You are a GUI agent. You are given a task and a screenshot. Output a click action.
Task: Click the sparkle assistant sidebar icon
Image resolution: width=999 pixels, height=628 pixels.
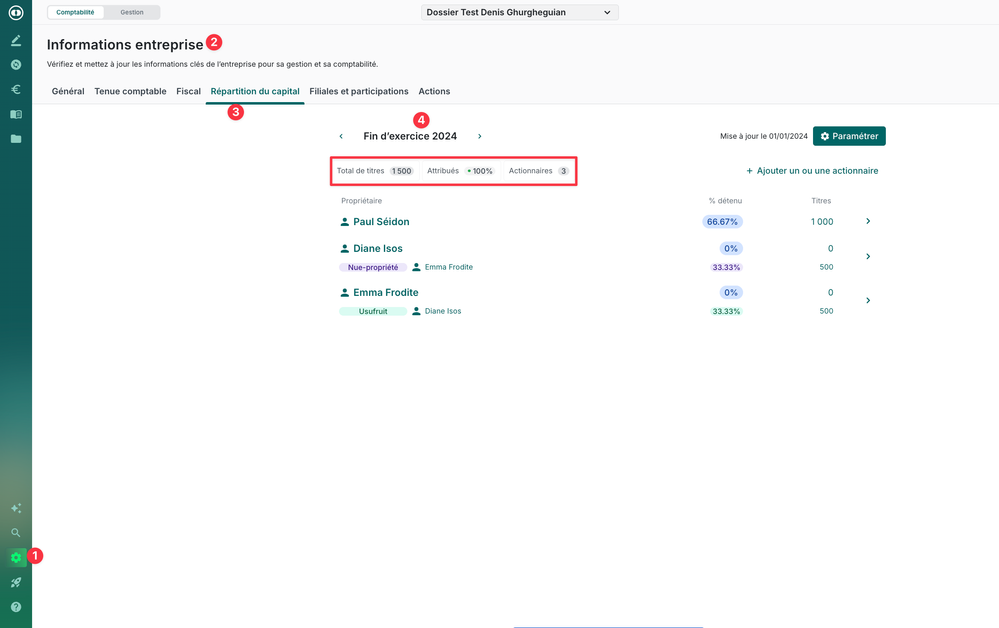pyautogui.click(x=16, y=508)
